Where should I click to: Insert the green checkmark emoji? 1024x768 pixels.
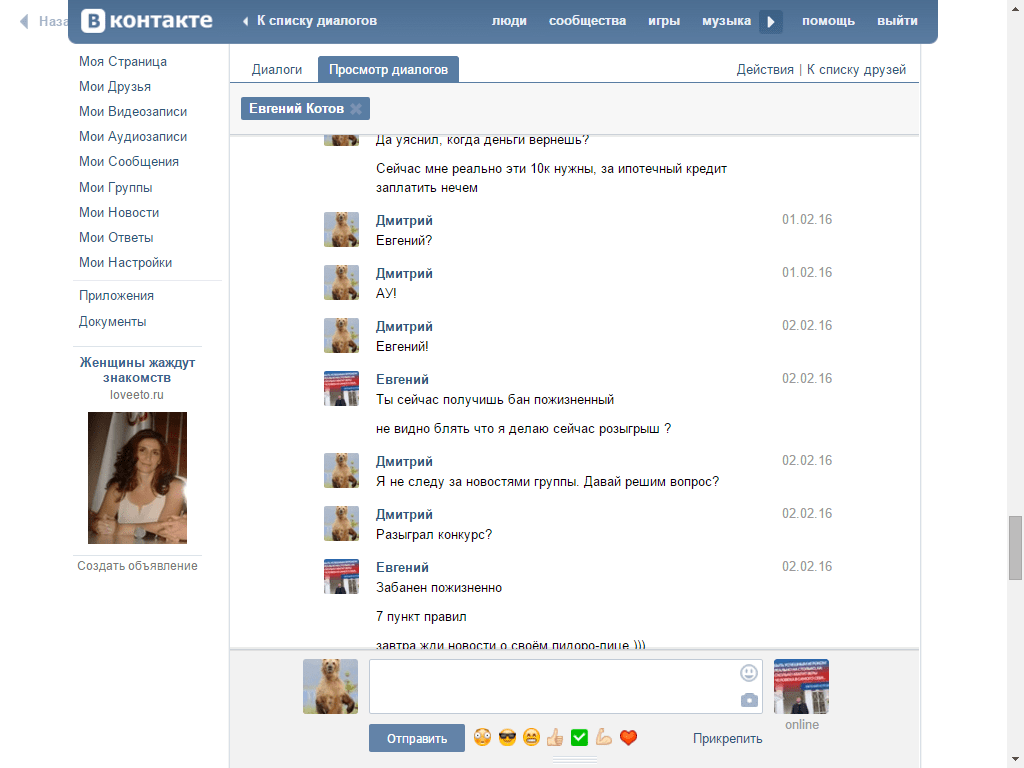coord(579,738)
